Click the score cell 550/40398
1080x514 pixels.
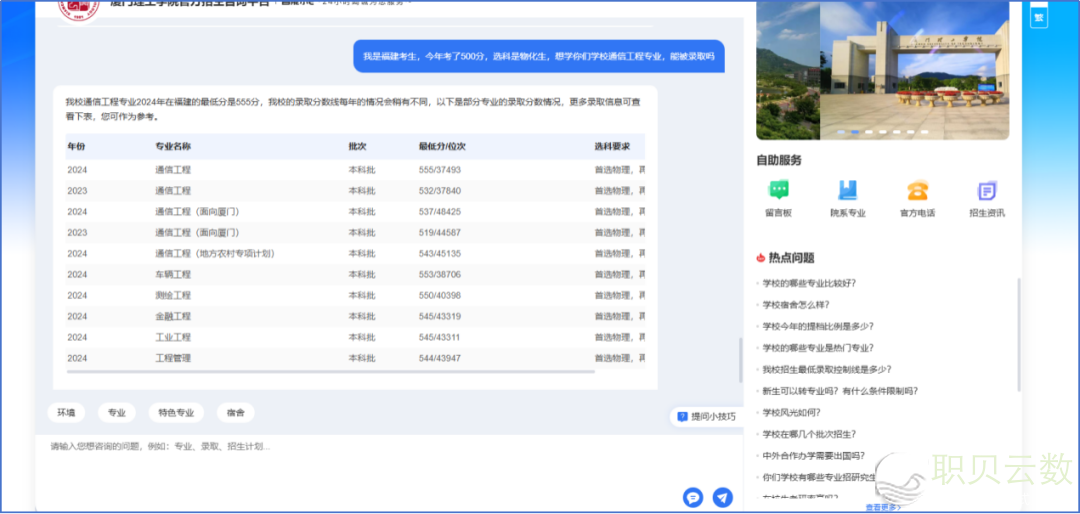point(439,296)
